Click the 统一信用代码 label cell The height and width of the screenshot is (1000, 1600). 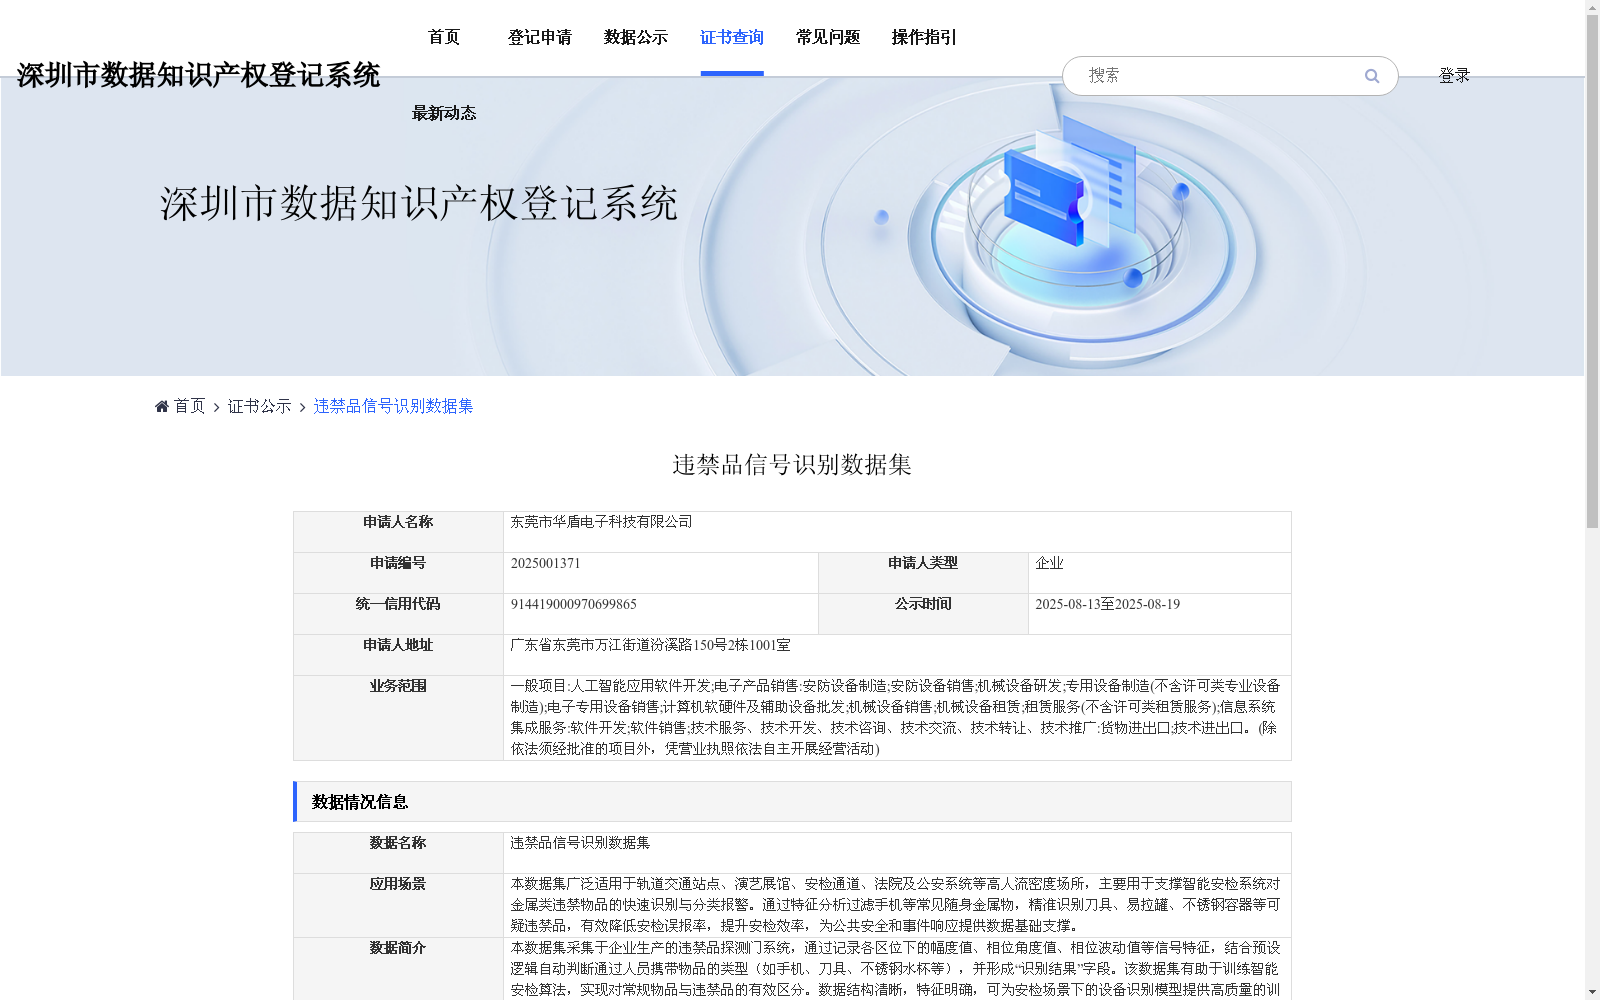398,614
